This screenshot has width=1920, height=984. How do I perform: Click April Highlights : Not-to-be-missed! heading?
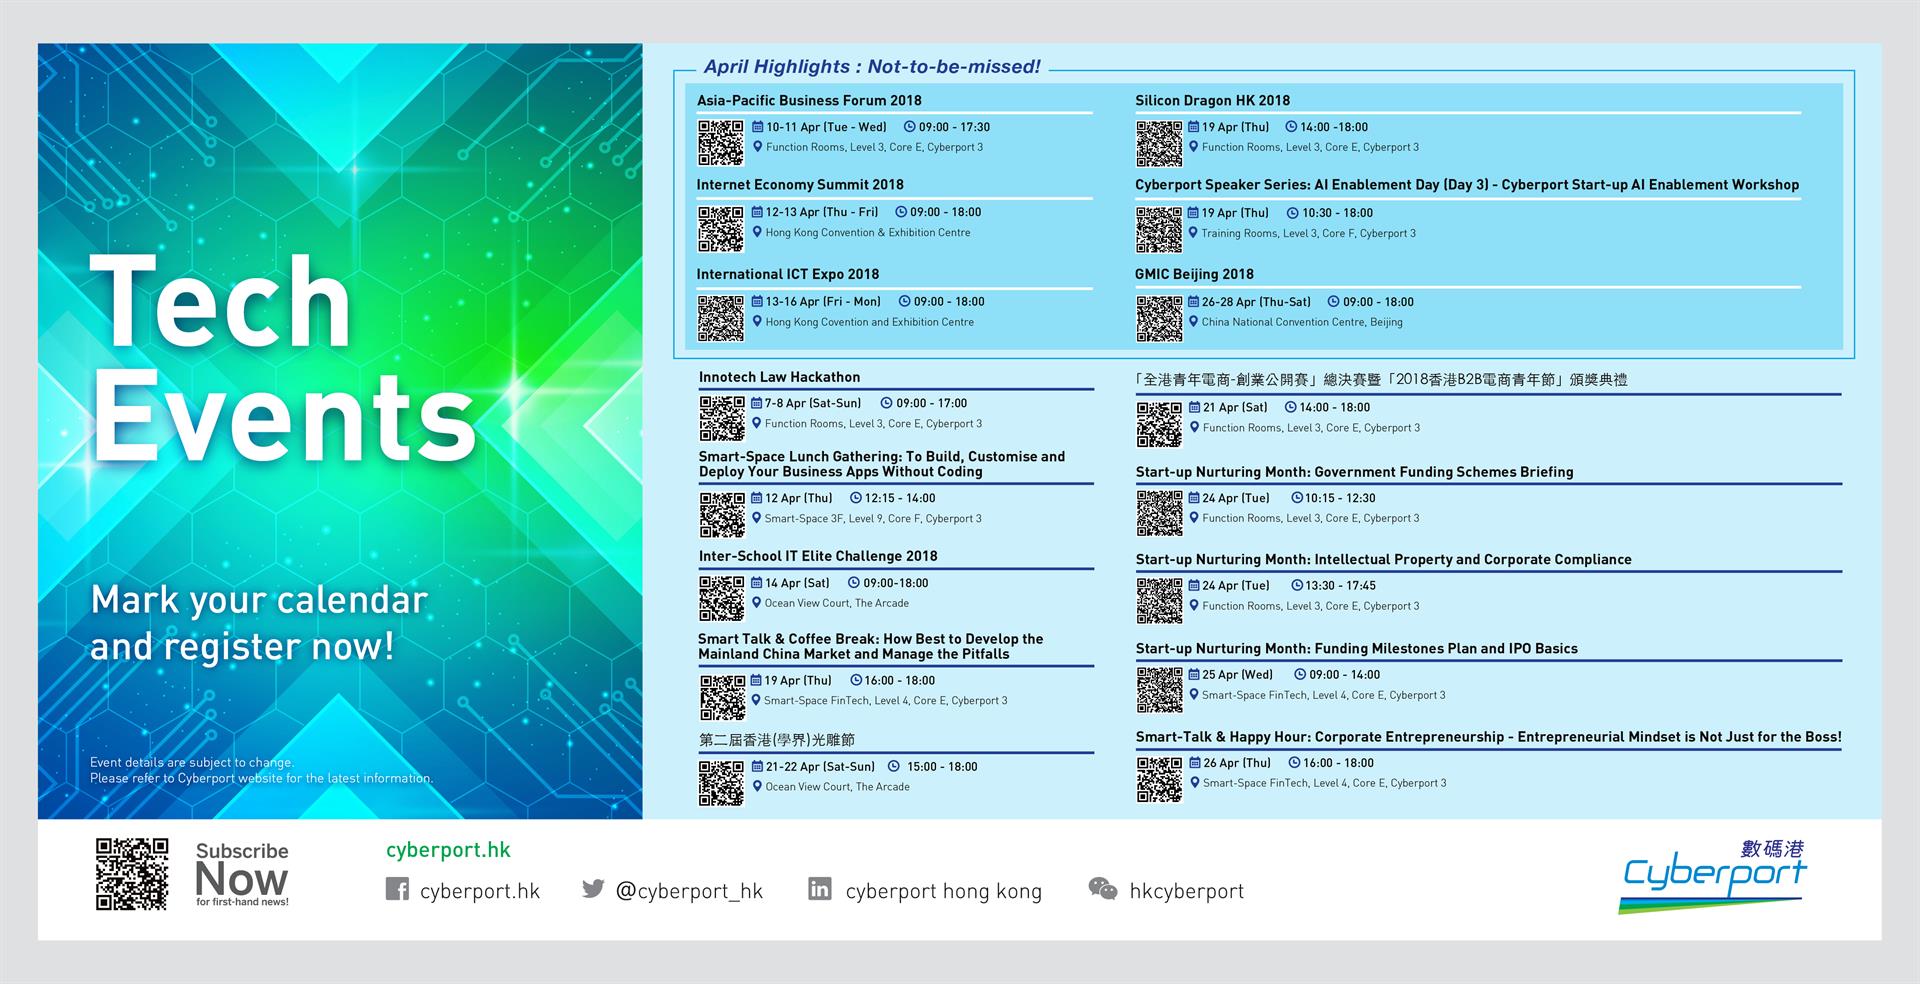tap(872, 67)
